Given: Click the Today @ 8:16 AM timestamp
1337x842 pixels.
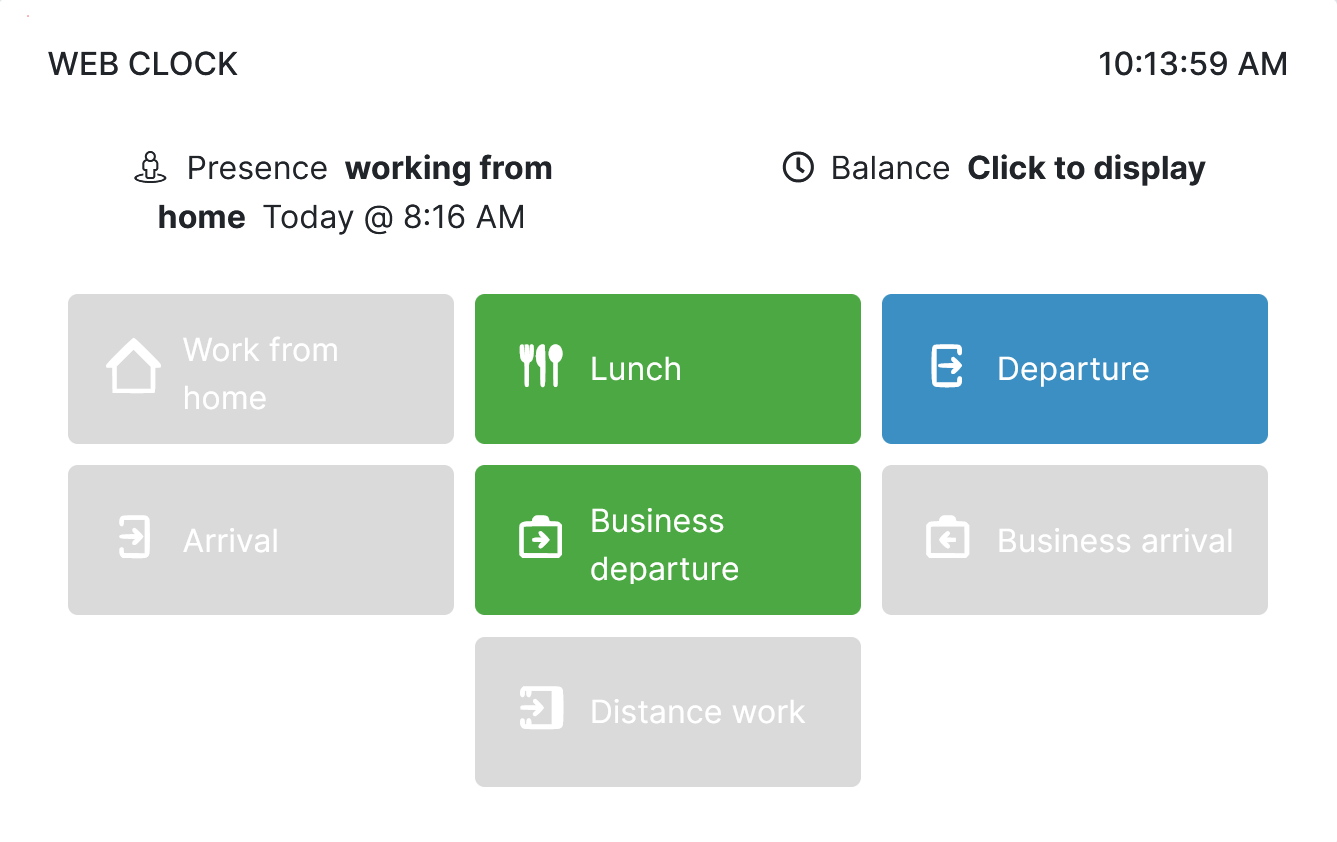Looking at the screenshot, I should tap(393, 217).
